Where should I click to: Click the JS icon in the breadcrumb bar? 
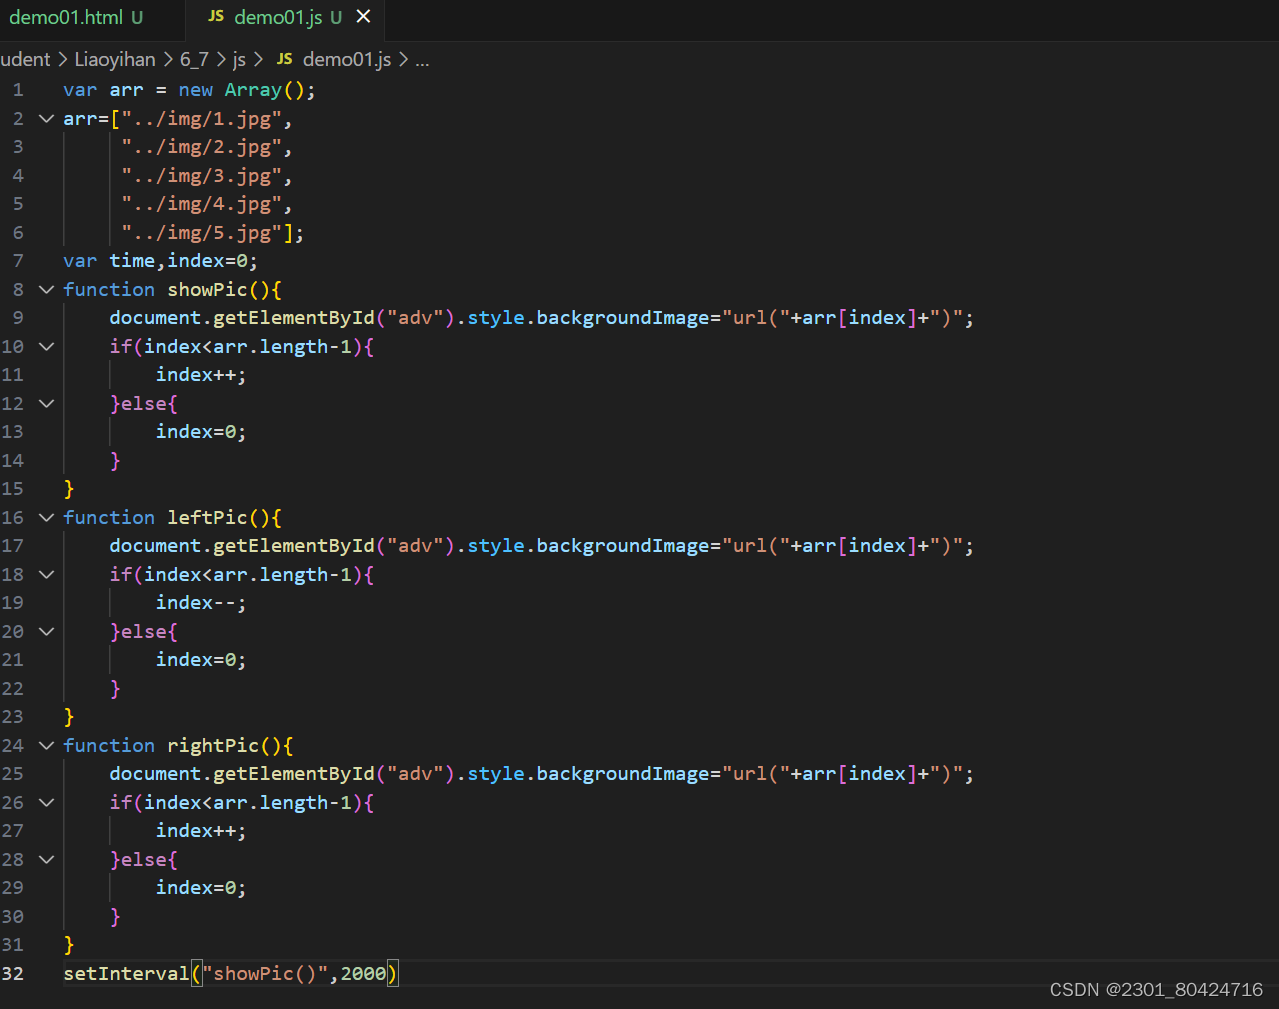pos(283,59)
